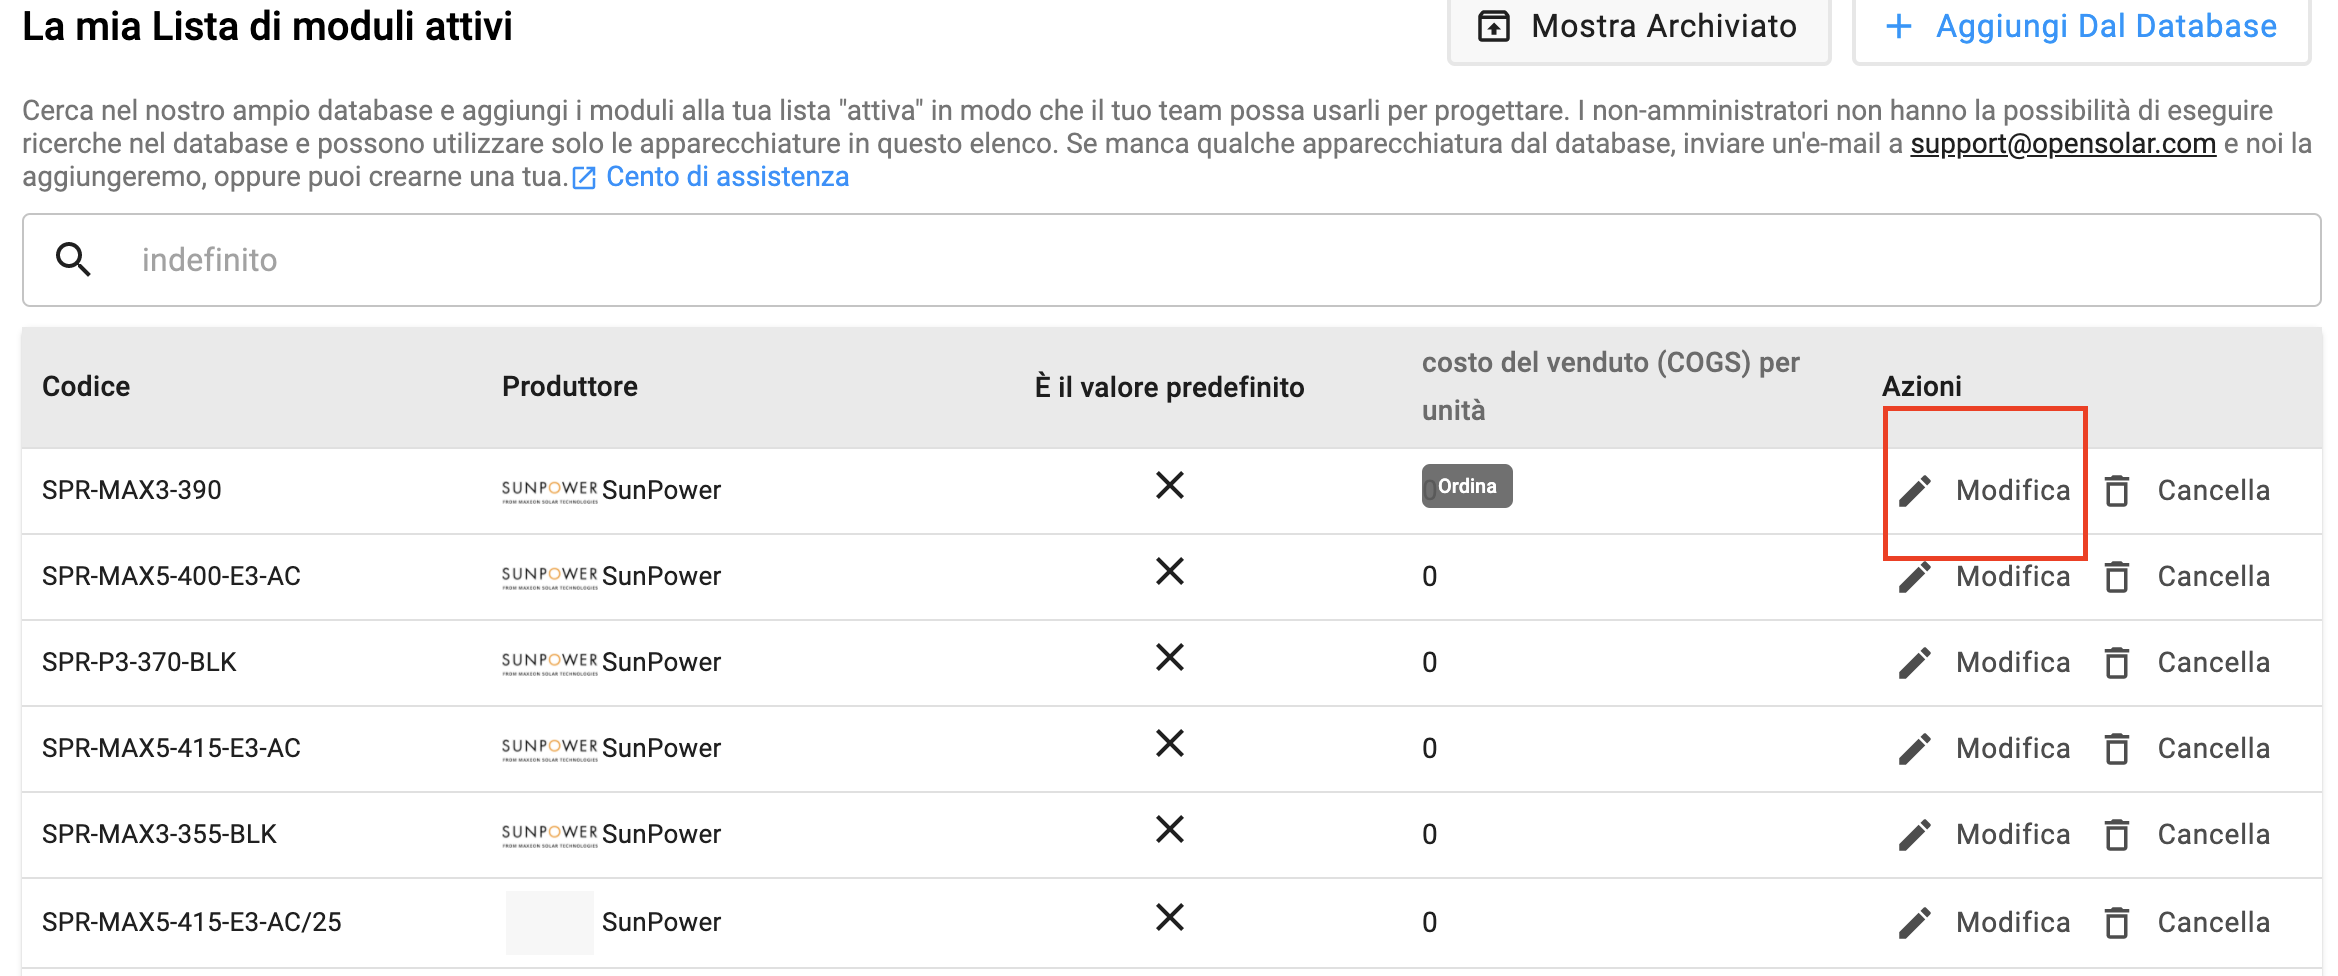Sort by the Codice column header
Image resolution: width=2338 pixels, height=976 pixels.
point(86,387)
